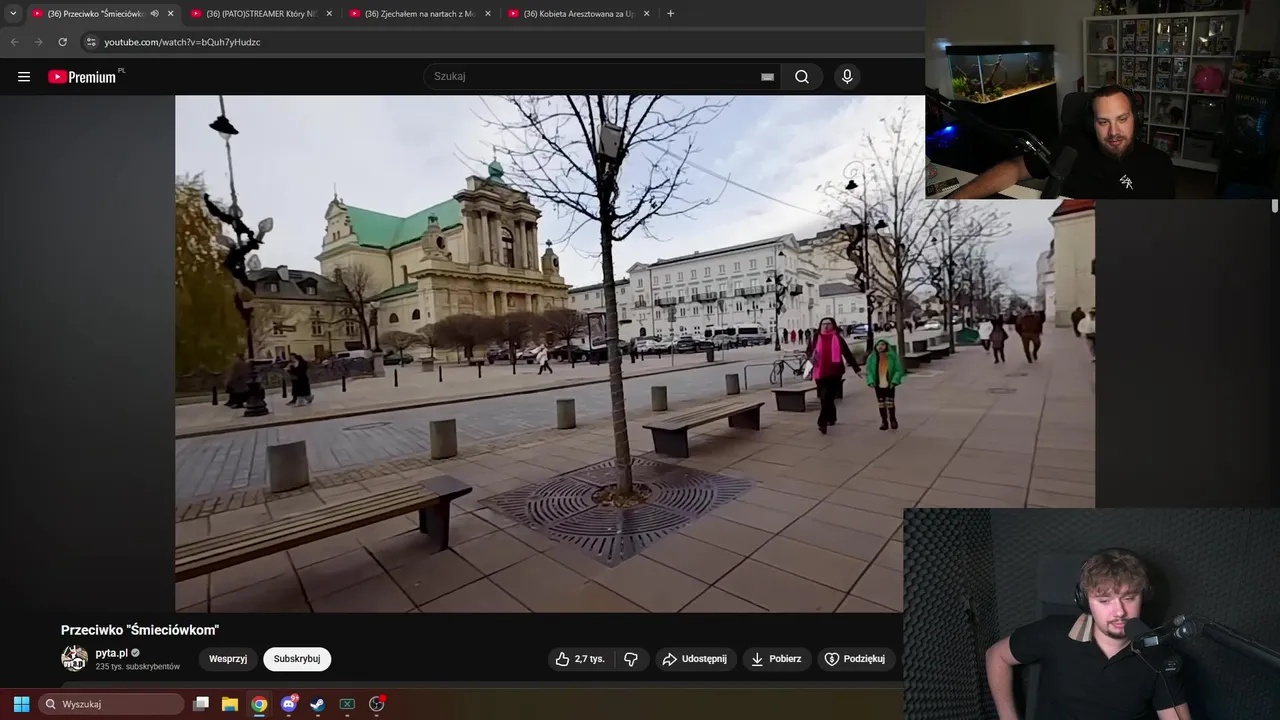Mute audio on the Przeciwko tab speaker icon

(x=154, y=14)
